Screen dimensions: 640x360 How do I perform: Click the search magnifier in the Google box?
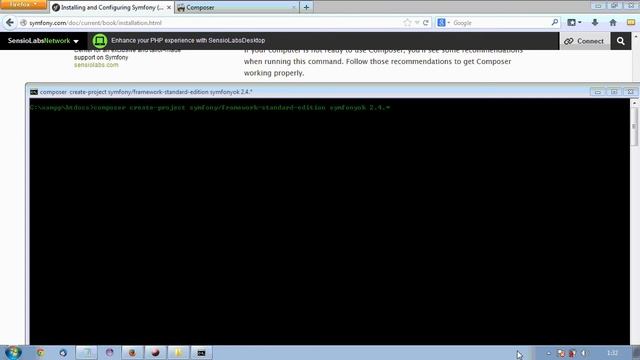554,22
